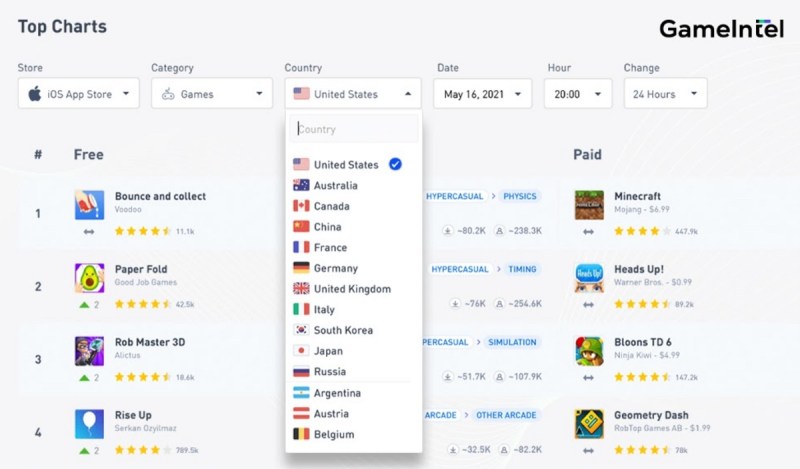Select Belgium in the country list
The width and height of the screenshot is (800, 469).
click(354, 434)
